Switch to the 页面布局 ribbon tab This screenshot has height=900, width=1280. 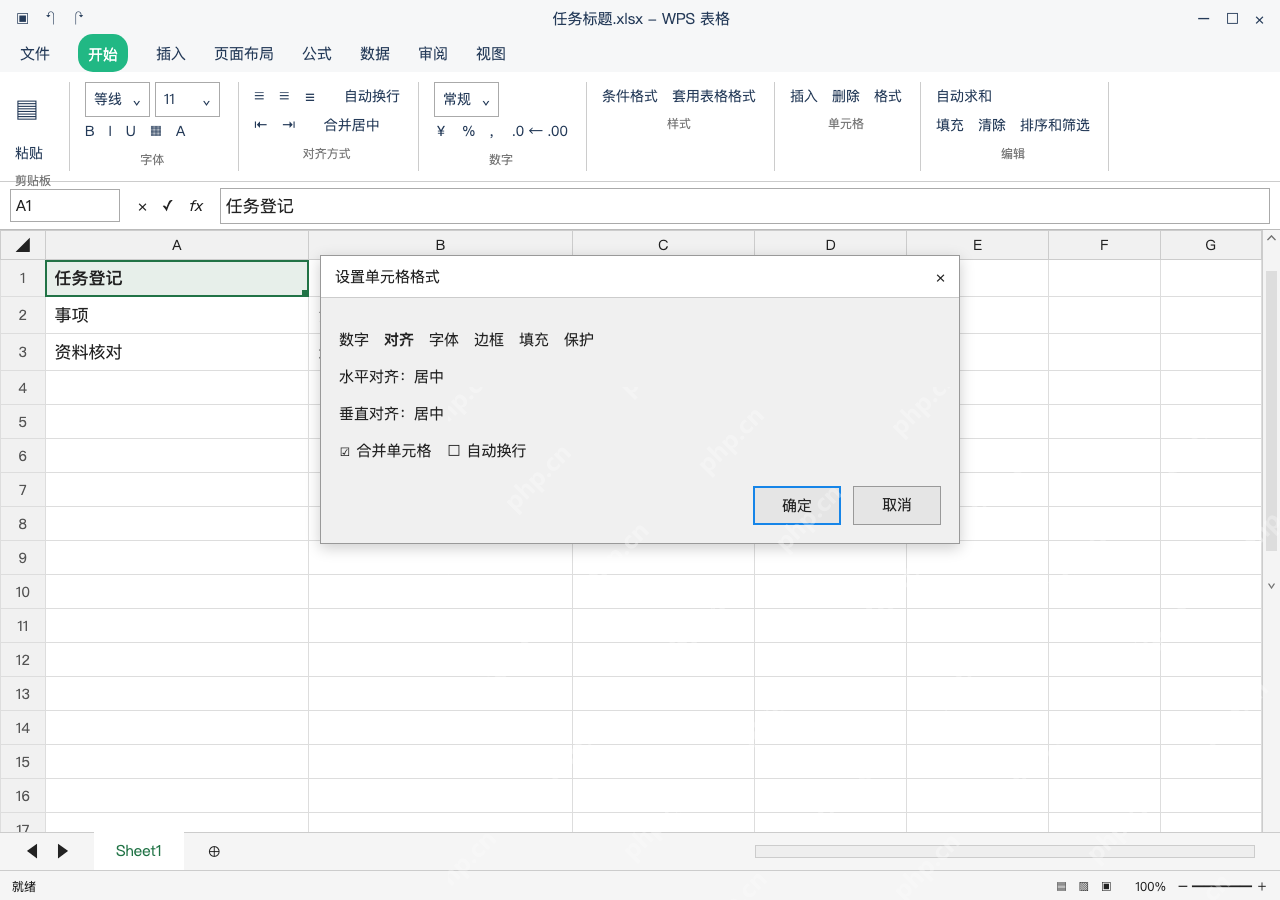(244, 54)
